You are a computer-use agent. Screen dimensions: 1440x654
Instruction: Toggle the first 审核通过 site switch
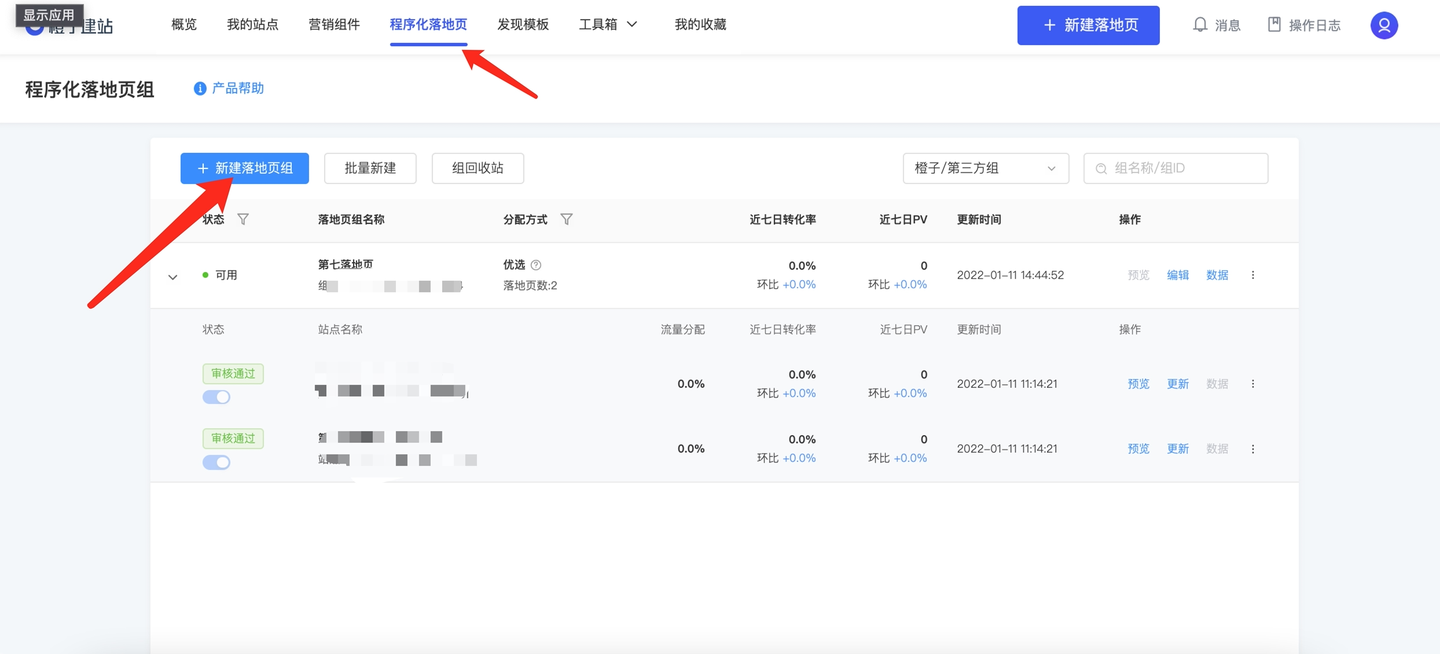216,397
